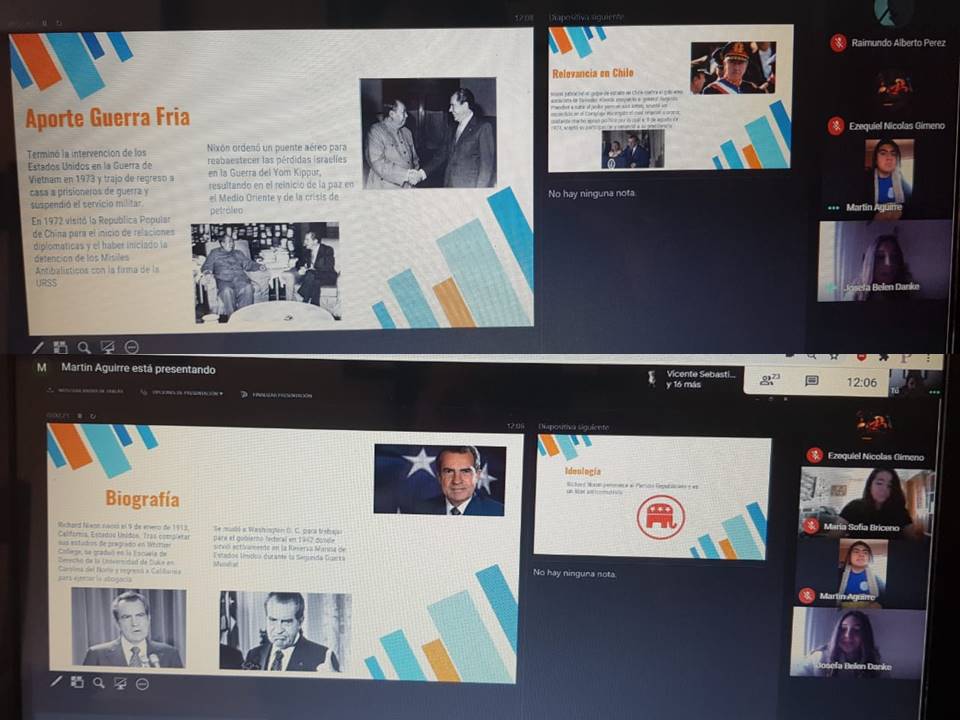Click muted mic icon beside Raimundo Alberto Perez
Image resolution: width=960 pixels, height=720 pixels.
838,42
